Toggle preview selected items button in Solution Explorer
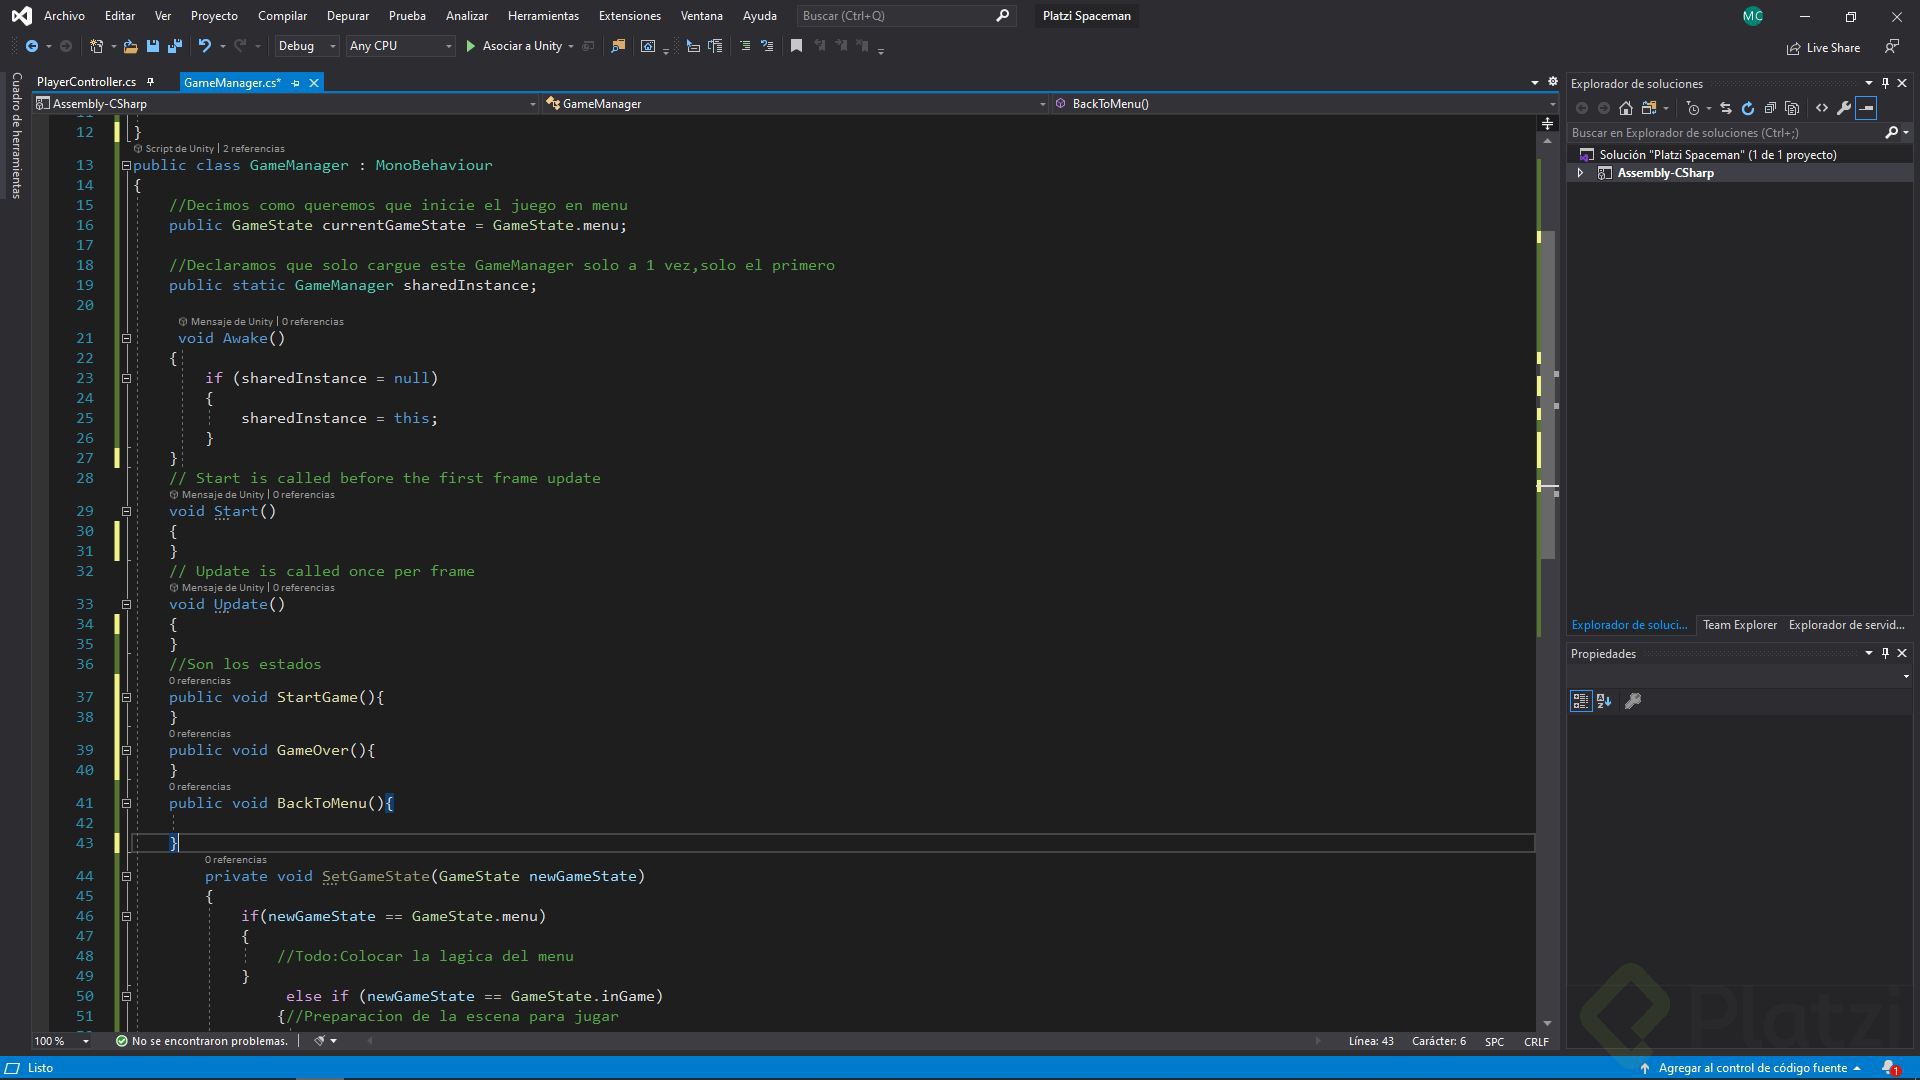This screenshot has height=1080, width=1920. pos(1867,108)
